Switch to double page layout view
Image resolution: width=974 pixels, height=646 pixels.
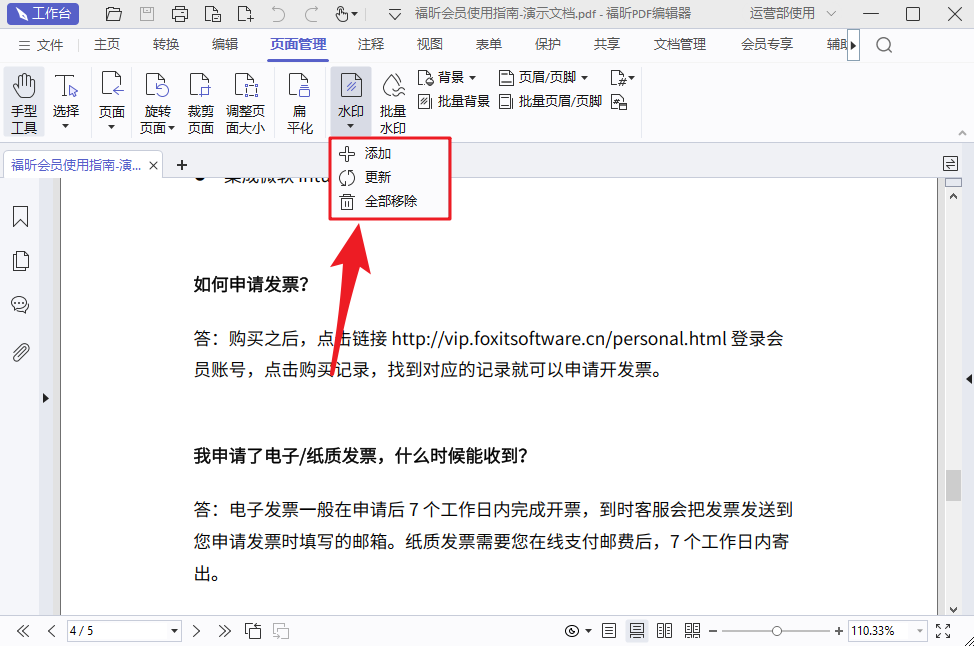(x=664, y=631)
